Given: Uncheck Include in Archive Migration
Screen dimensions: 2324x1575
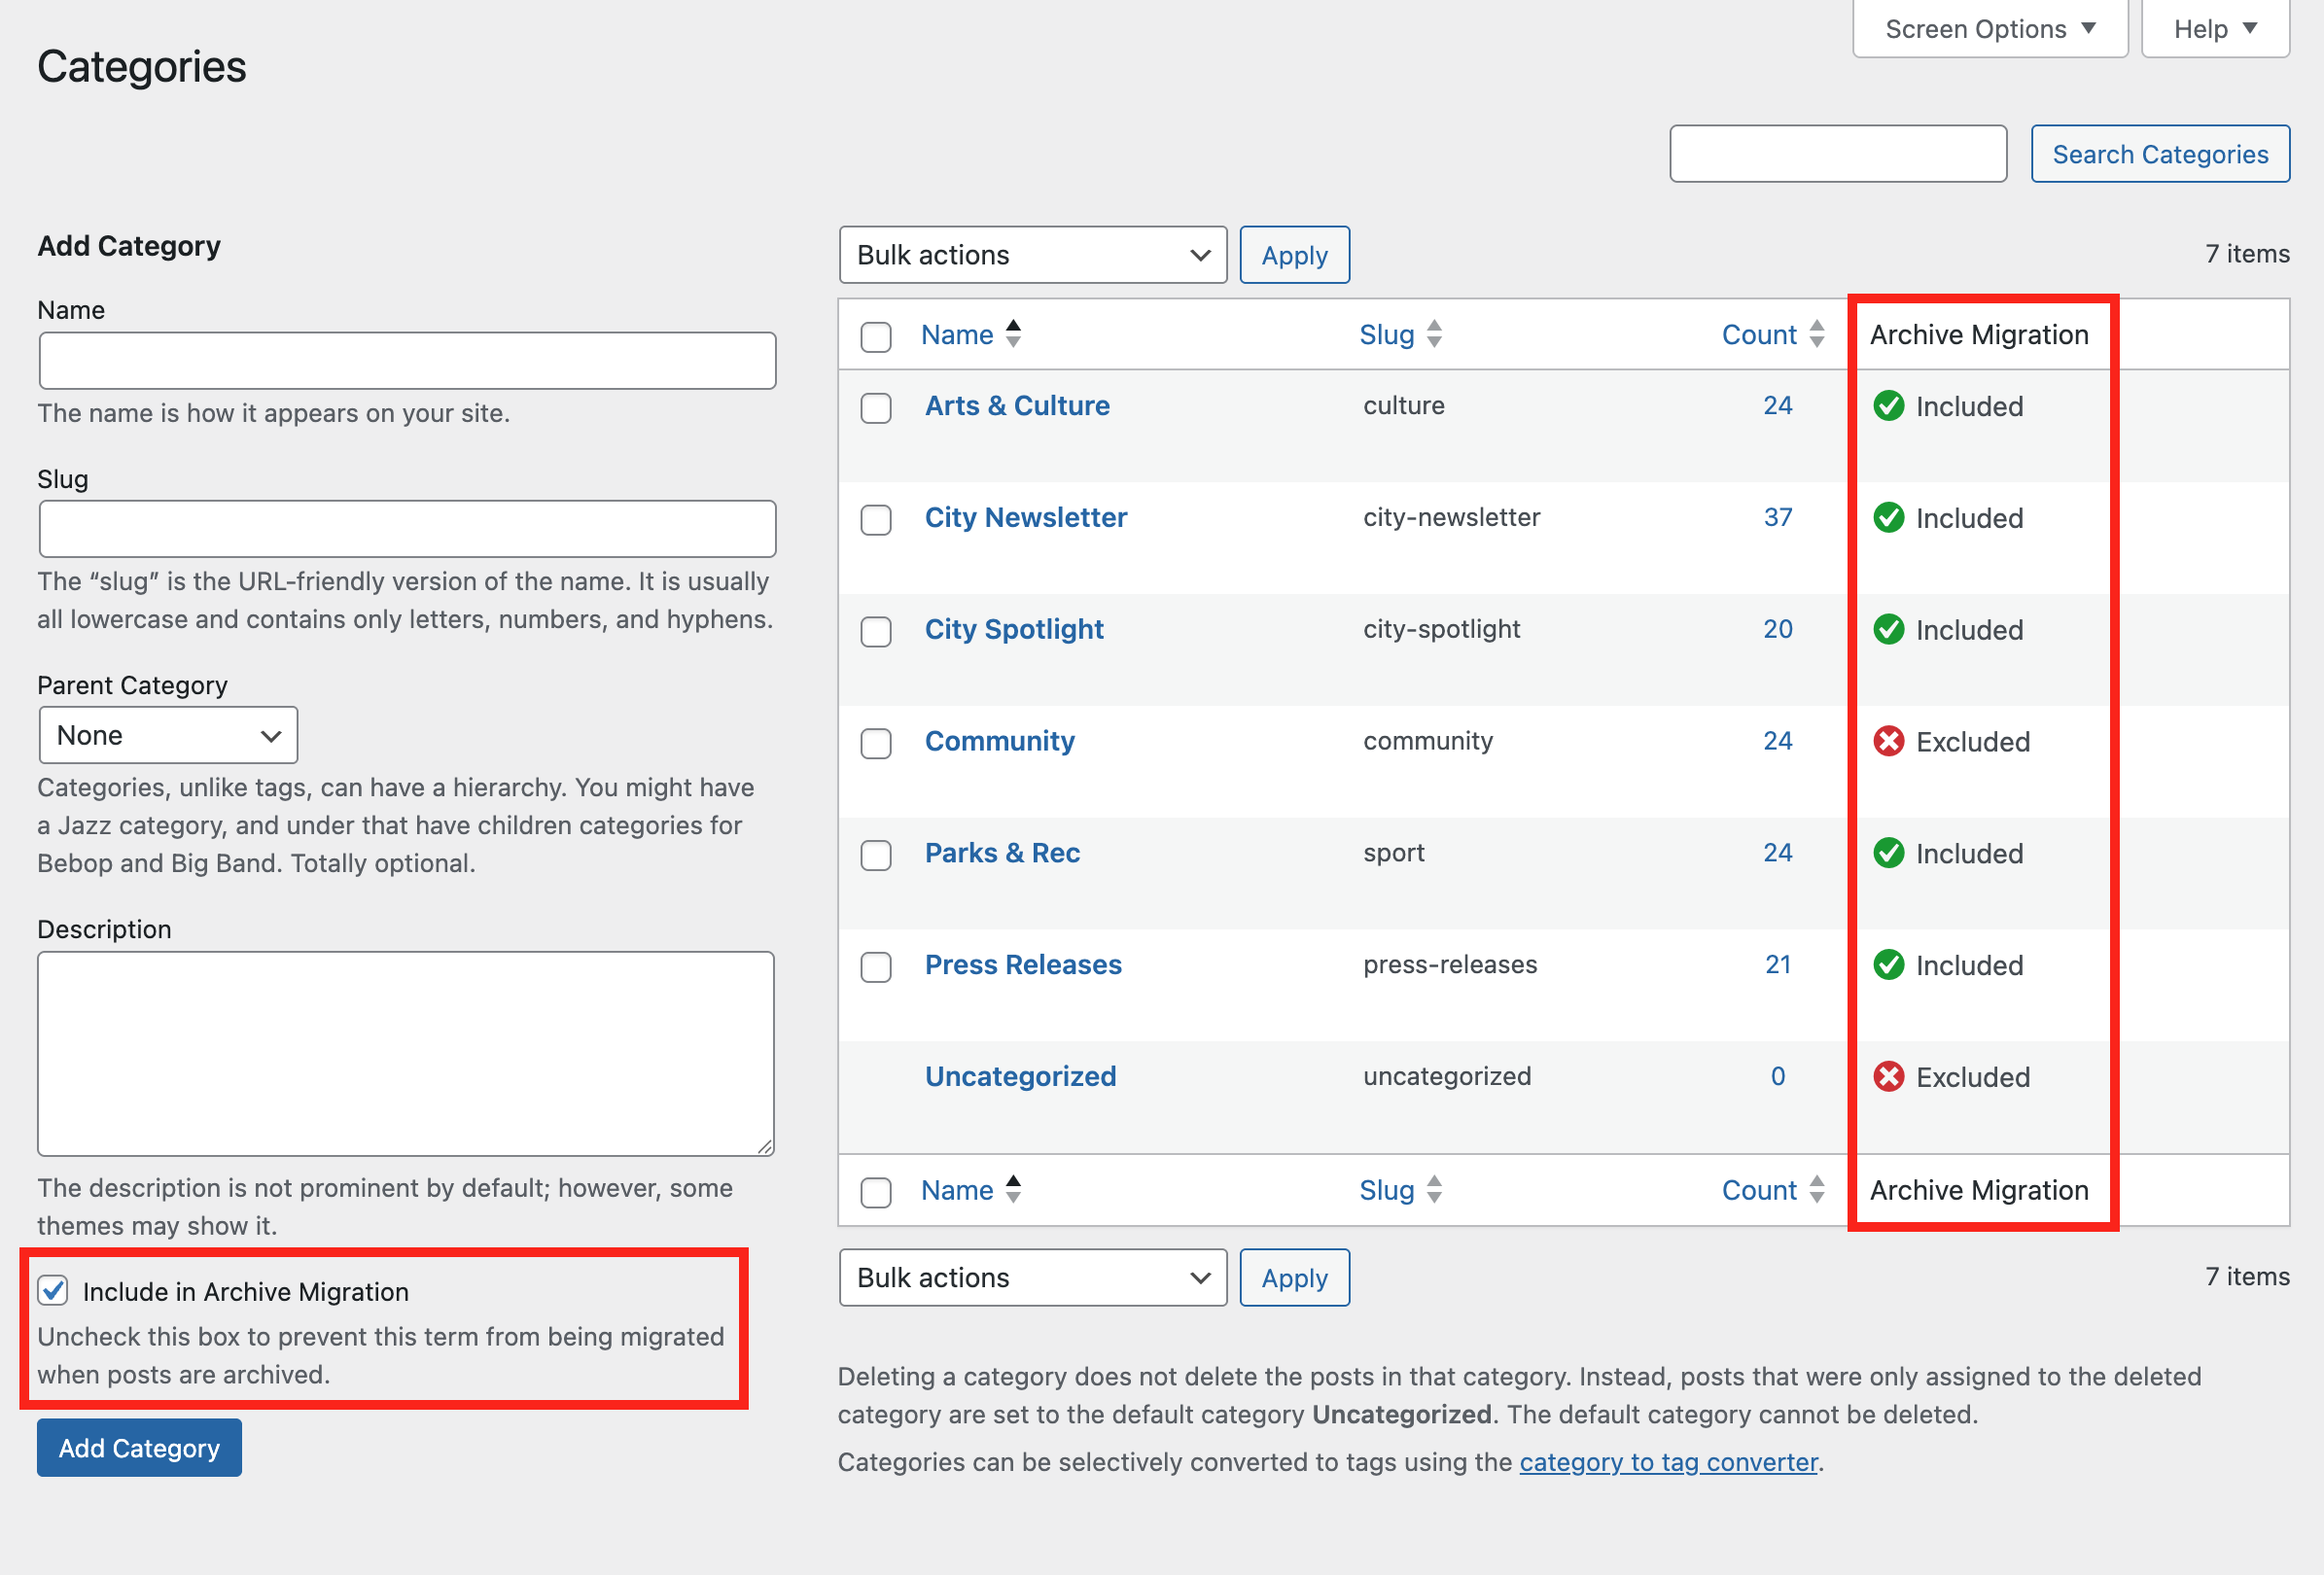Looking at the screenshot, I should 52,1290.
